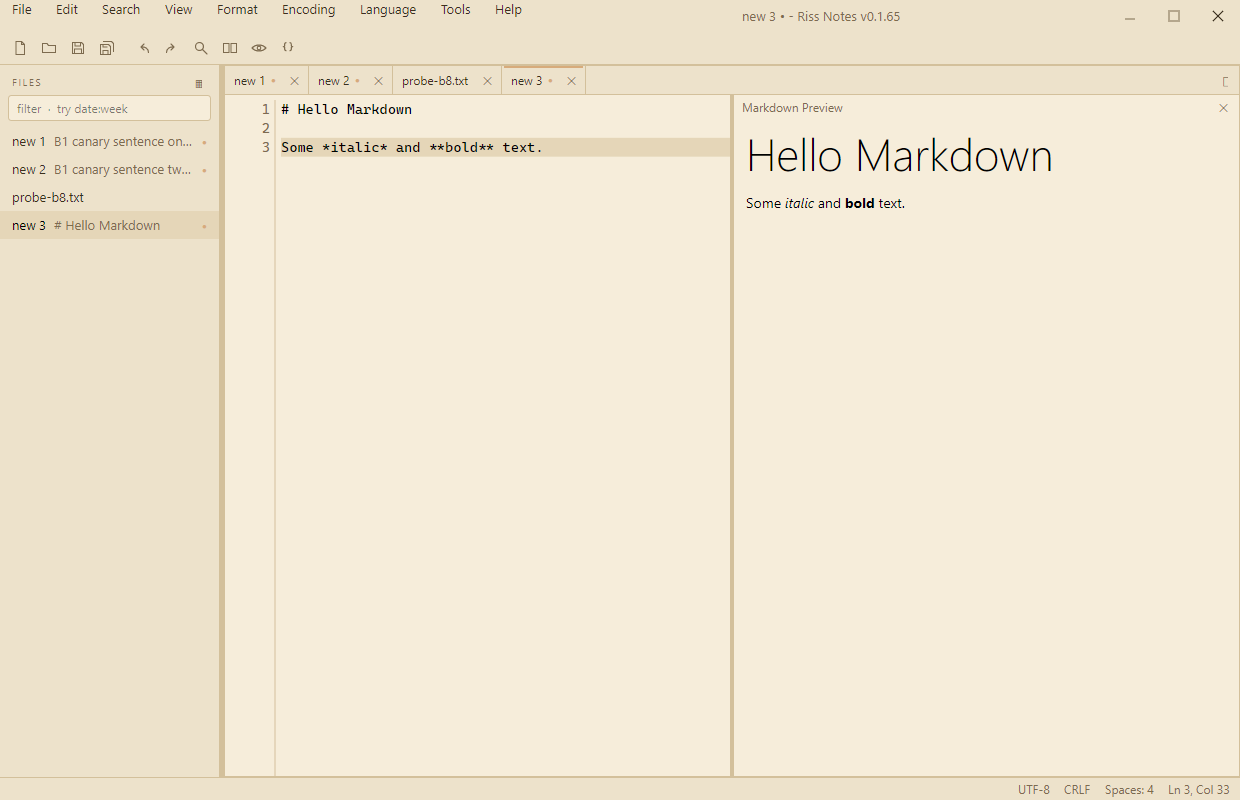Close the Markdown Preview panel
The image size is (1240, 800).
[x=1223, y=108]
